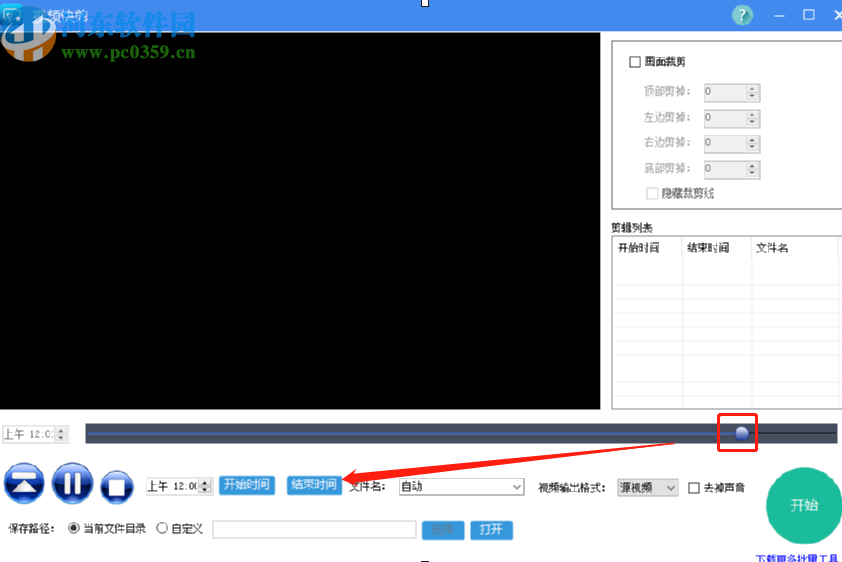Click the 左边剪掉 value field
The height and width of the screenshot is (562, 842).
(x=725, y=118)
